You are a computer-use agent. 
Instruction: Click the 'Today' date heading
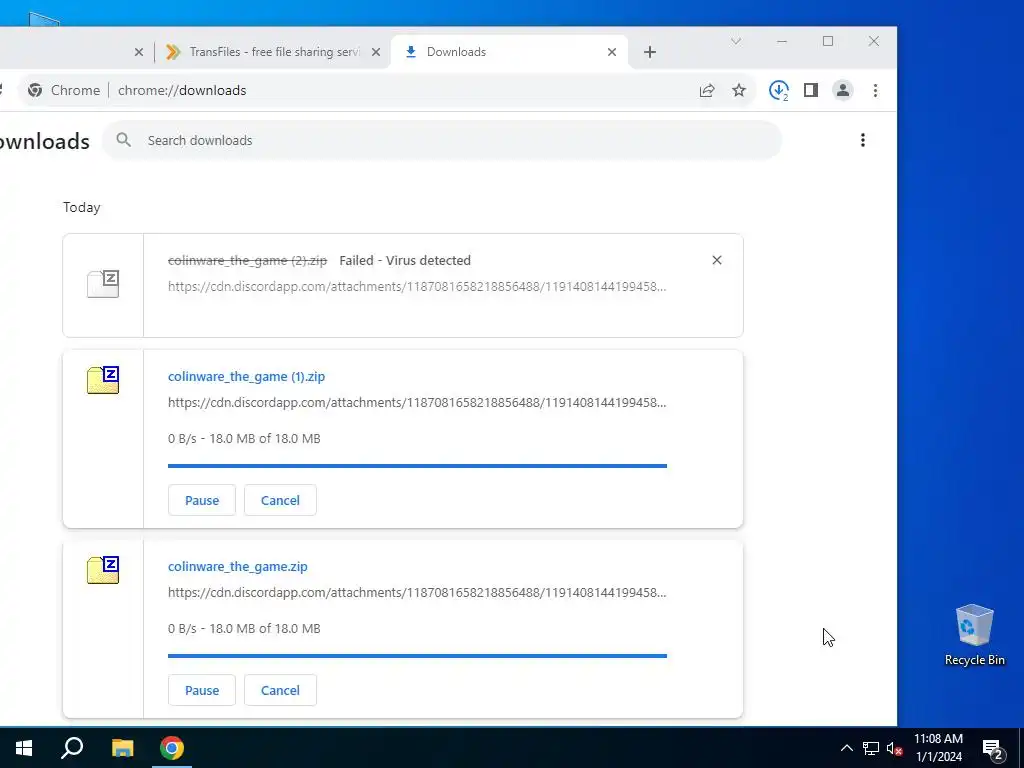pos(82,207)
